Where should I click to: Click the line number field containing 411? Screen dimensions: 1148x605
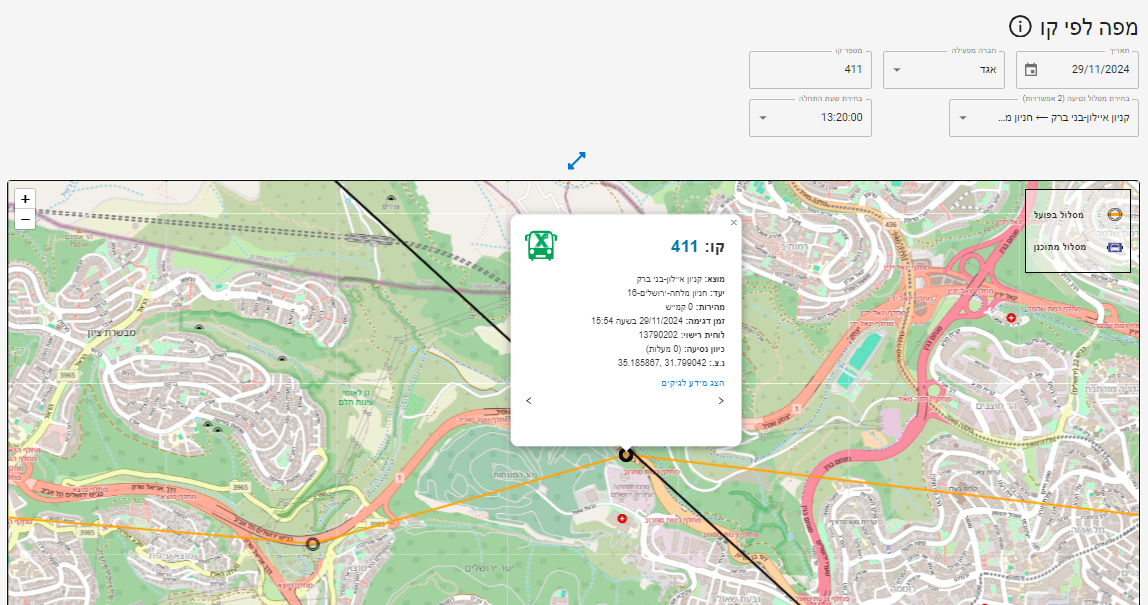tap(810, 70)
